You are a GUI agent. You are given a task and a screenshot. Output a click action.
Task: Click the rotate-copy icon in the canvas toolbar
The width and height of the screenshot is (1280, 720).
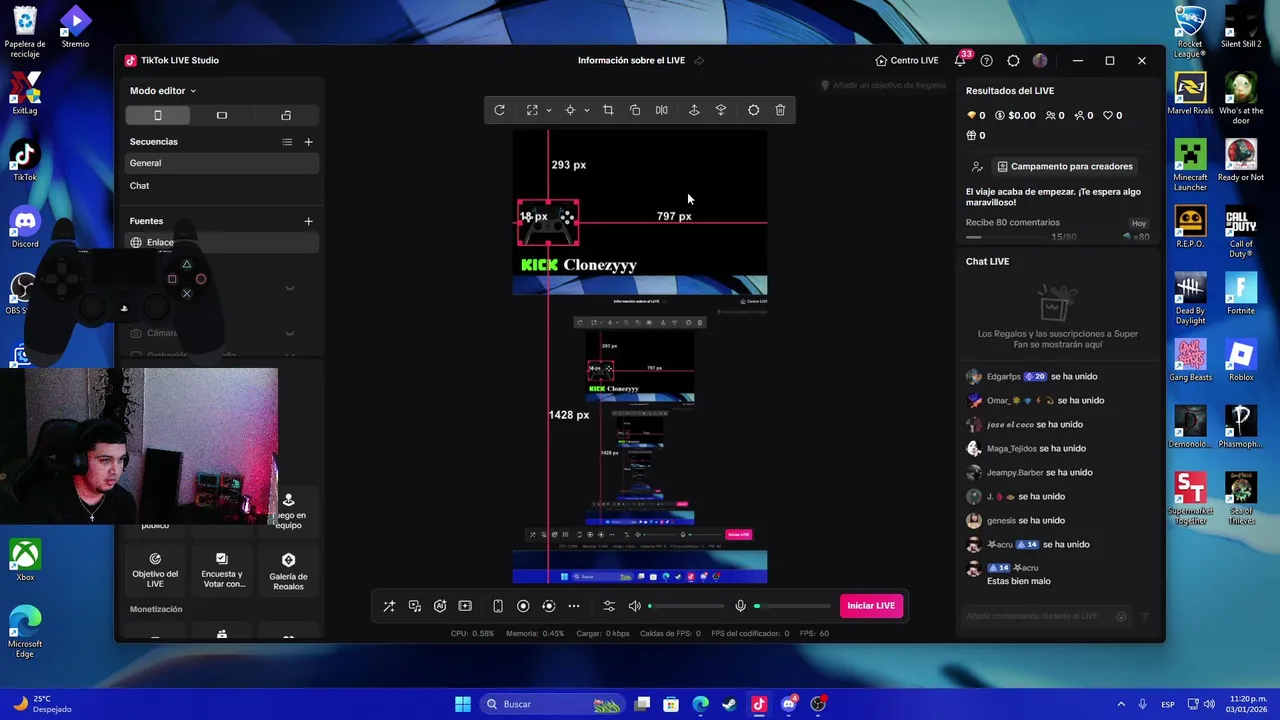coord(635,110)
